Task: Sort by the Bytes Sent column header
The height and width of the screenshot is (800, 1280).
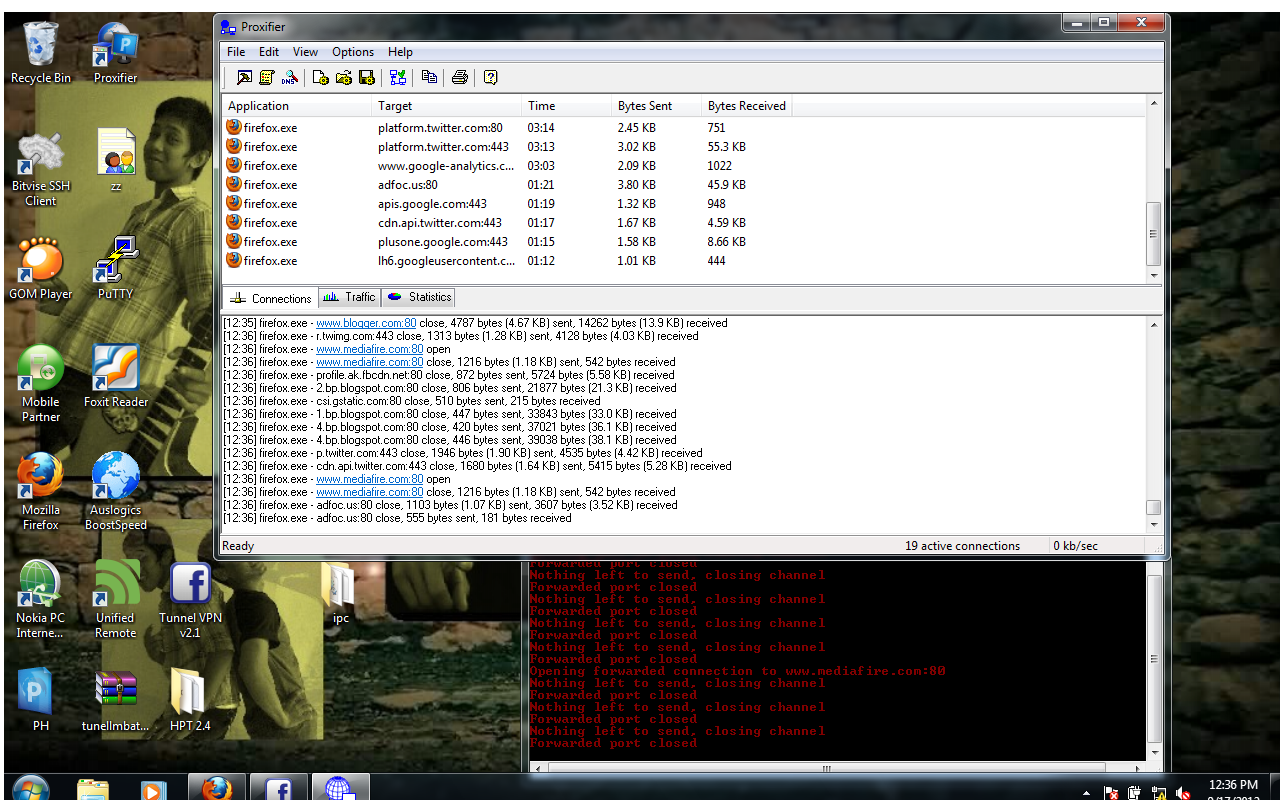Action: (657, 106)
